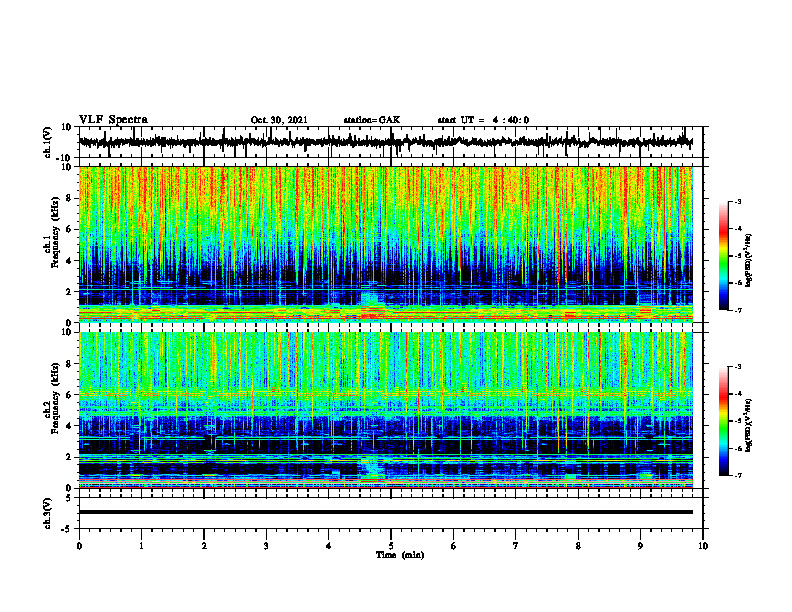The width and height of the screenshot is (792, 612).
Task: Click the "-5" tick on ch.3(V) axis
Action: [x=68, y=528]
